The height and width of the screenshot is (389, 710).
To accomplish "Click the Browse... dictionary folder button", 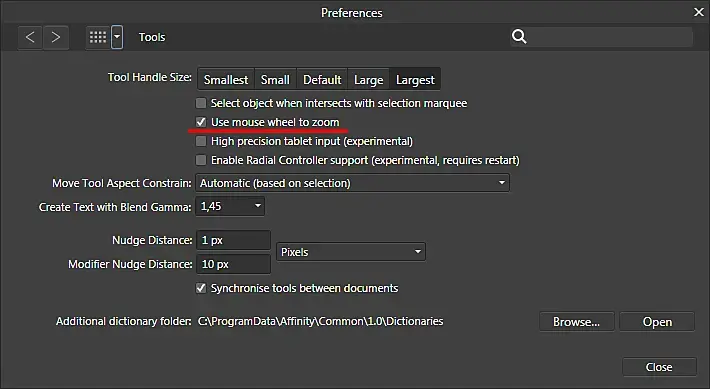I will [576, 322].
